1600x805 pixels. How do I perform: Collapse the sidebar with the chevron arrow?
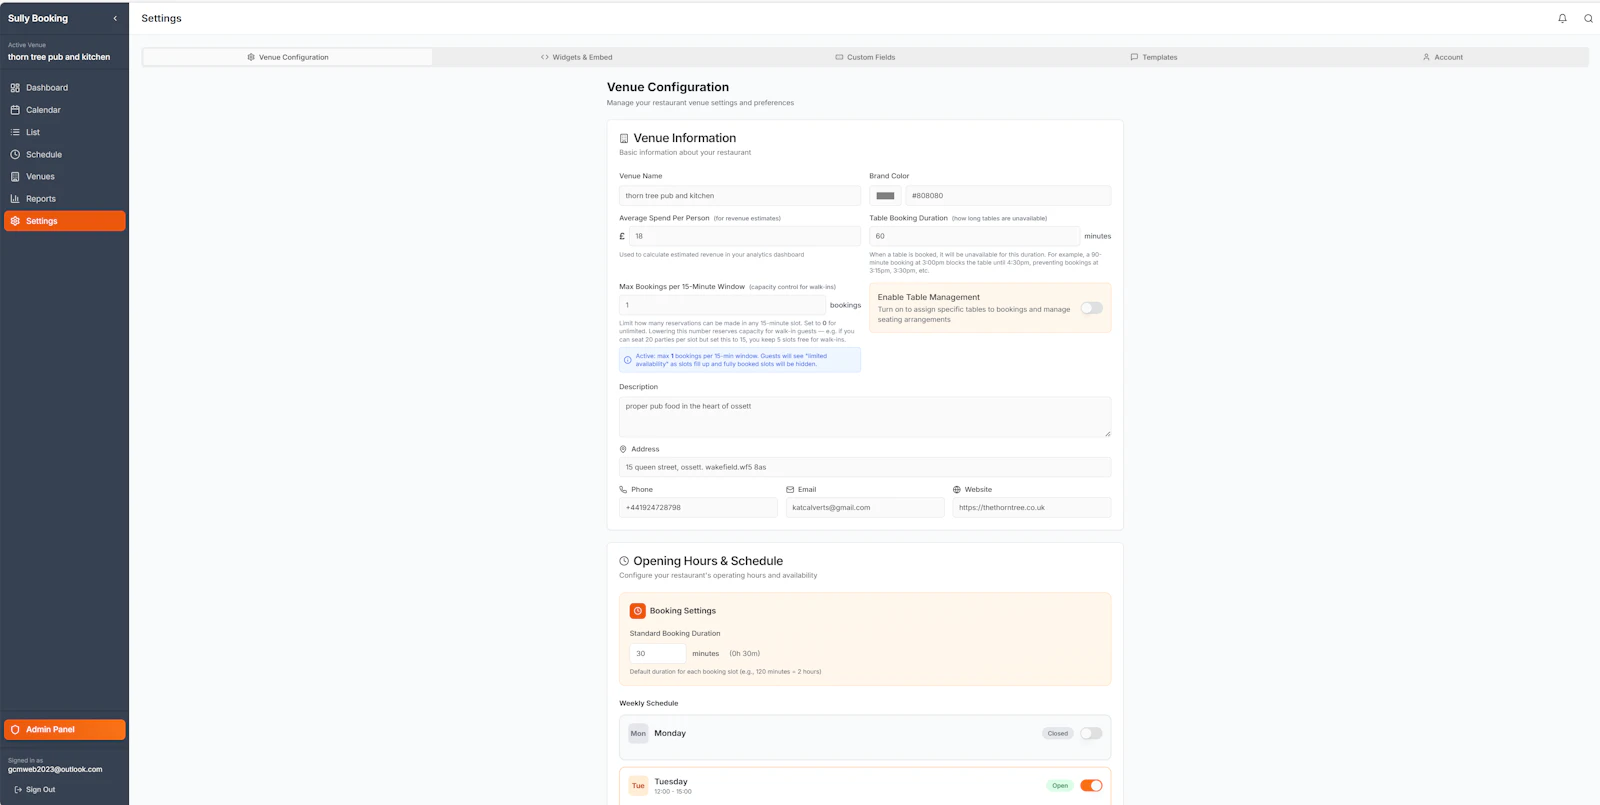tap(115, 18)
